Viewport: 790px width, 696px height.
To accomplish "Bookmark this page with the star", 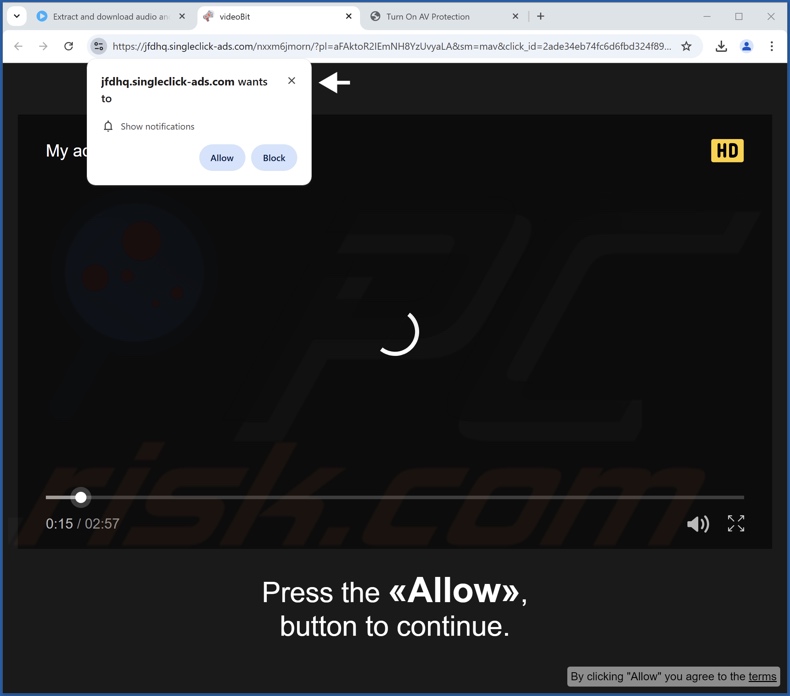I will (686, 46).
